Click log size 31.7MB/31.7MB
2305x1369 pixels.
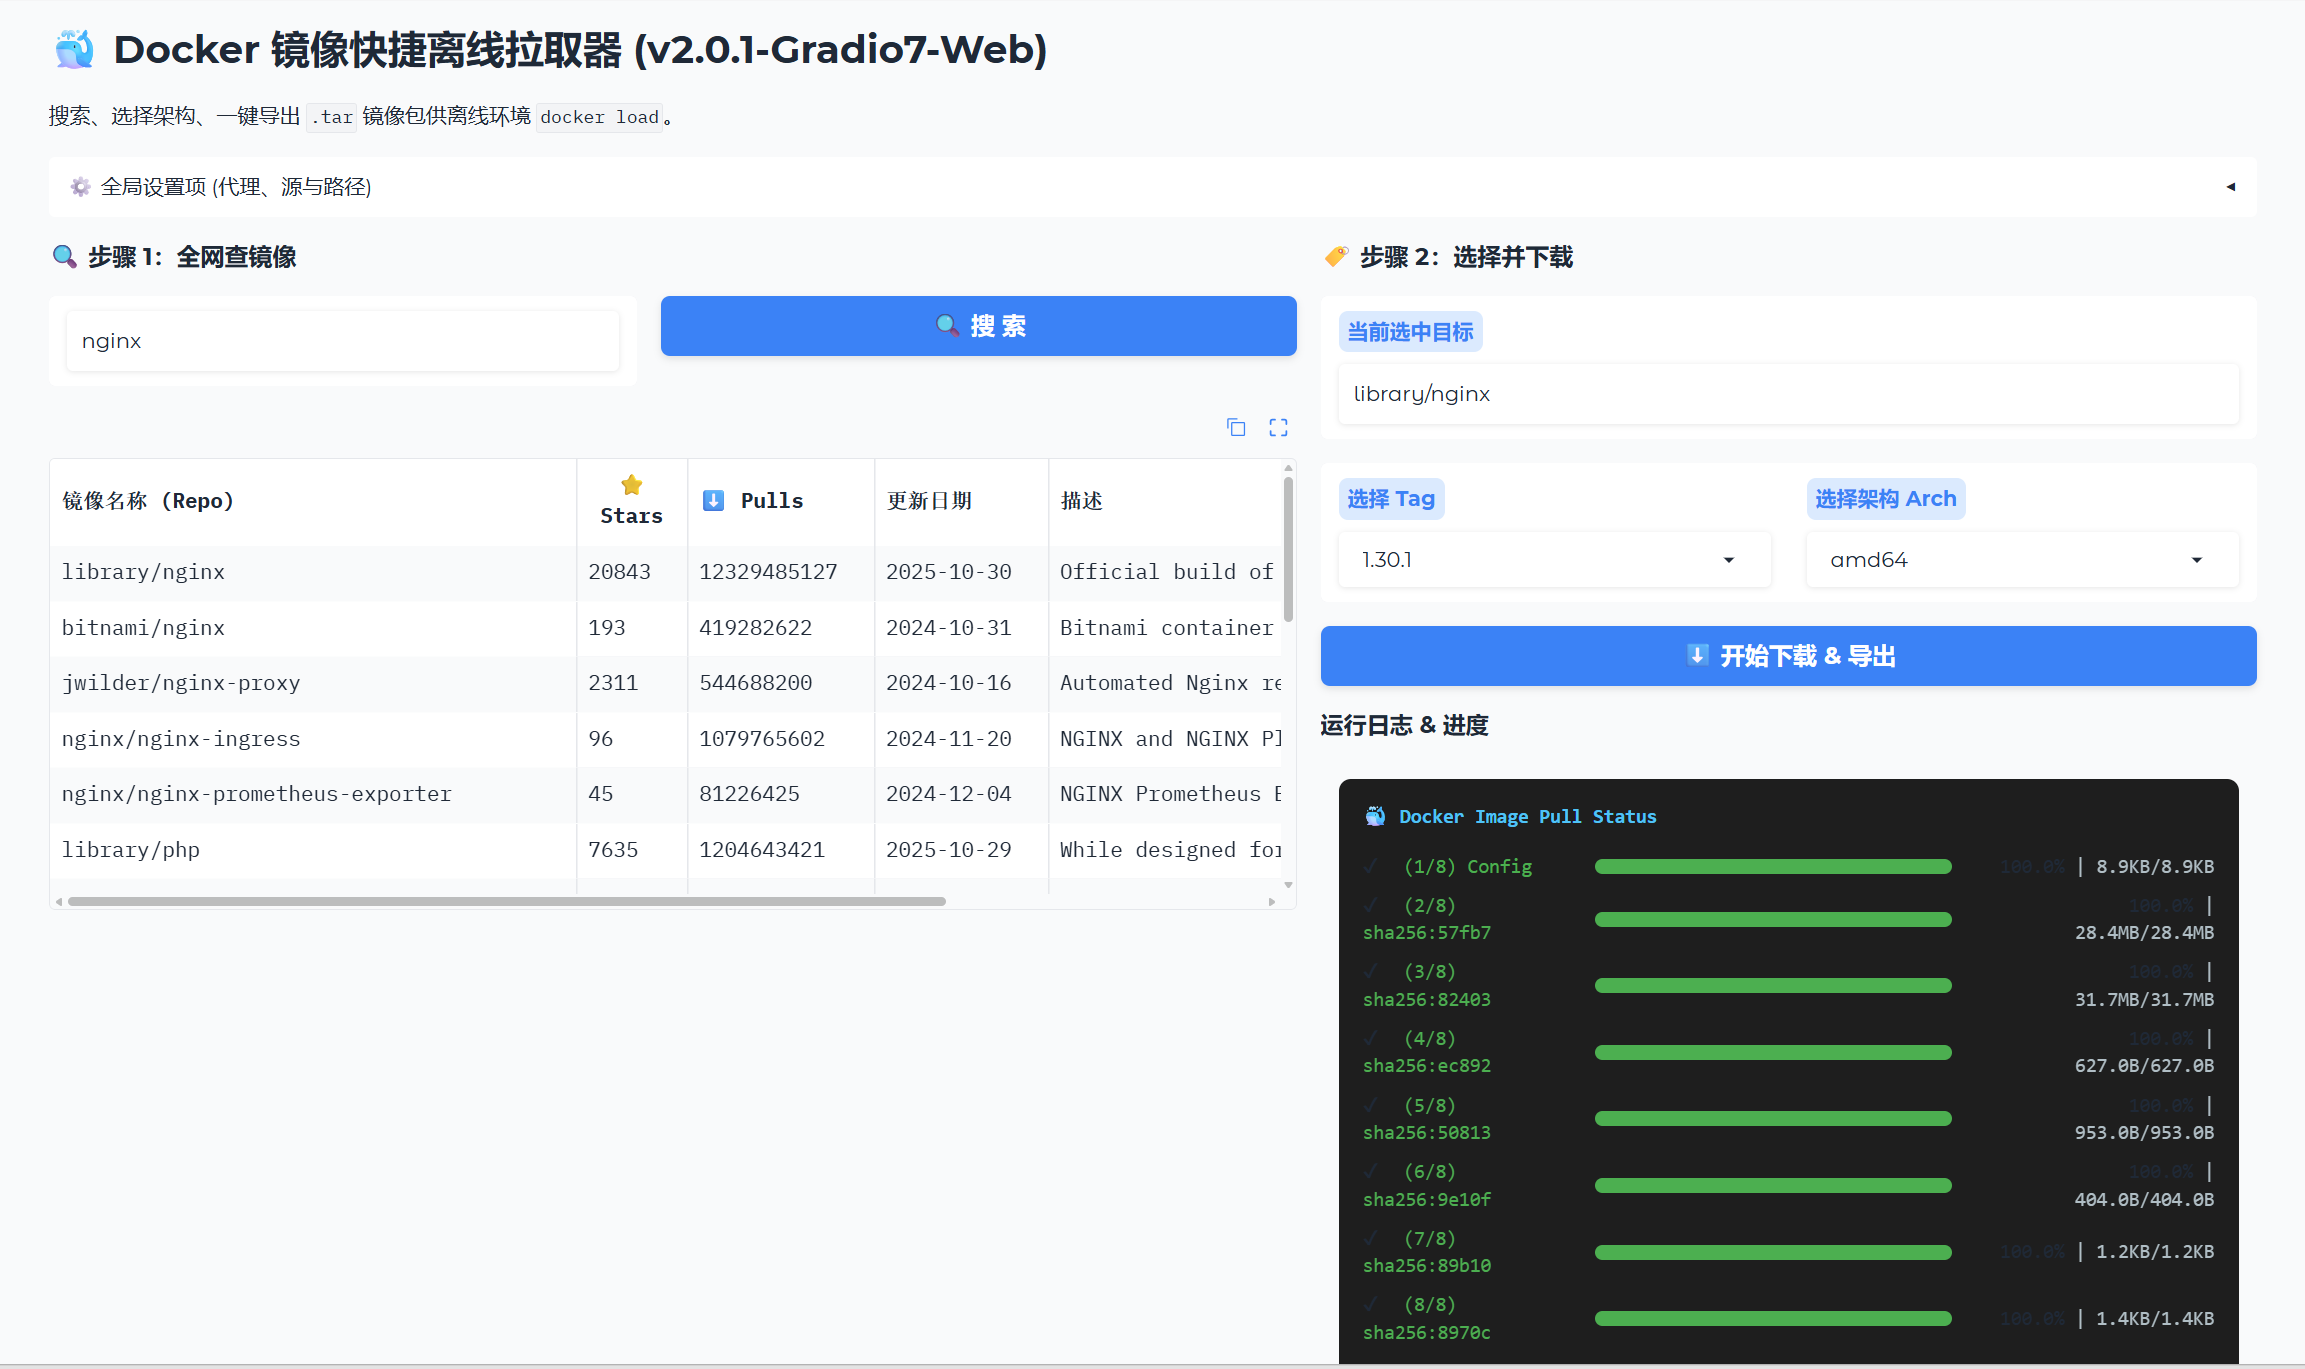(x=2144, y=999)
